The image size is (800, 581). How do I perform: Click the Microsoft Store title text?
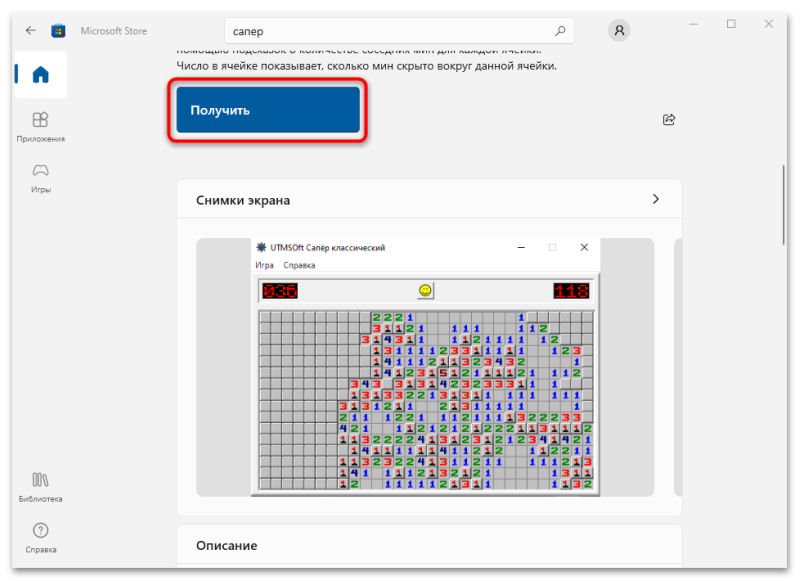114,31
